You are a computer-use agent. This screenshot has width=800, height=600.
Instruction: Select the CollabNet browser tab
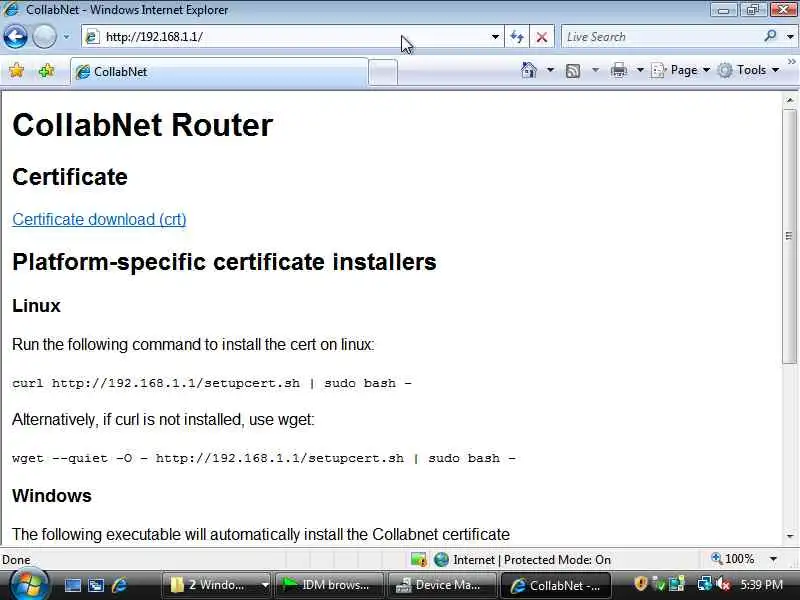pyautogui.click(x=219, y=72)
